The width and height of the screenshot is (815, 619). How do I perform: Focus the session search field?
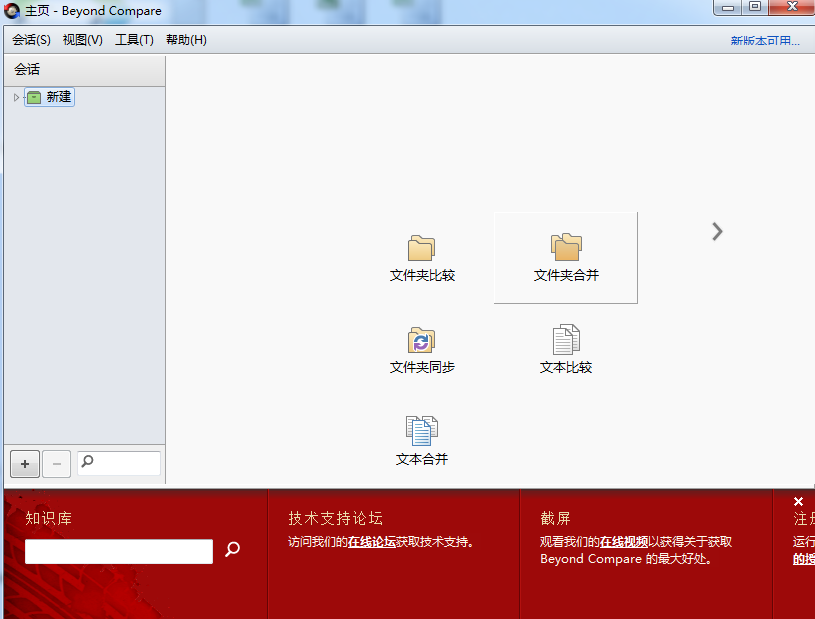pyautogui.click(x=119, y=463)
